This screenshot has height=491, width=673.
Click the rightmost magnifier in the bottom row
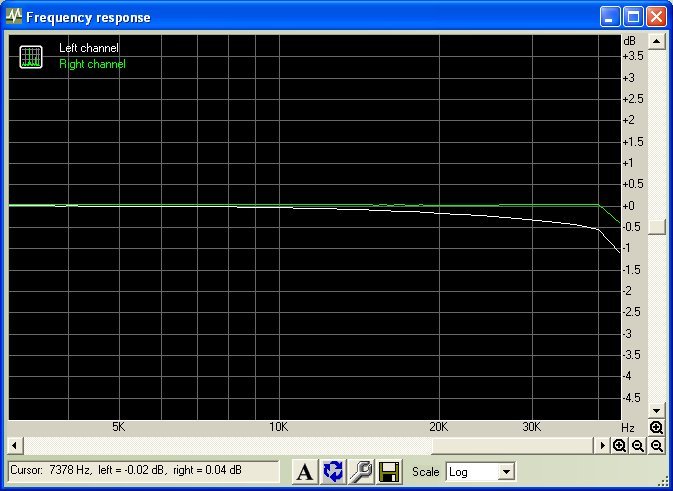(x=656, y=446)
